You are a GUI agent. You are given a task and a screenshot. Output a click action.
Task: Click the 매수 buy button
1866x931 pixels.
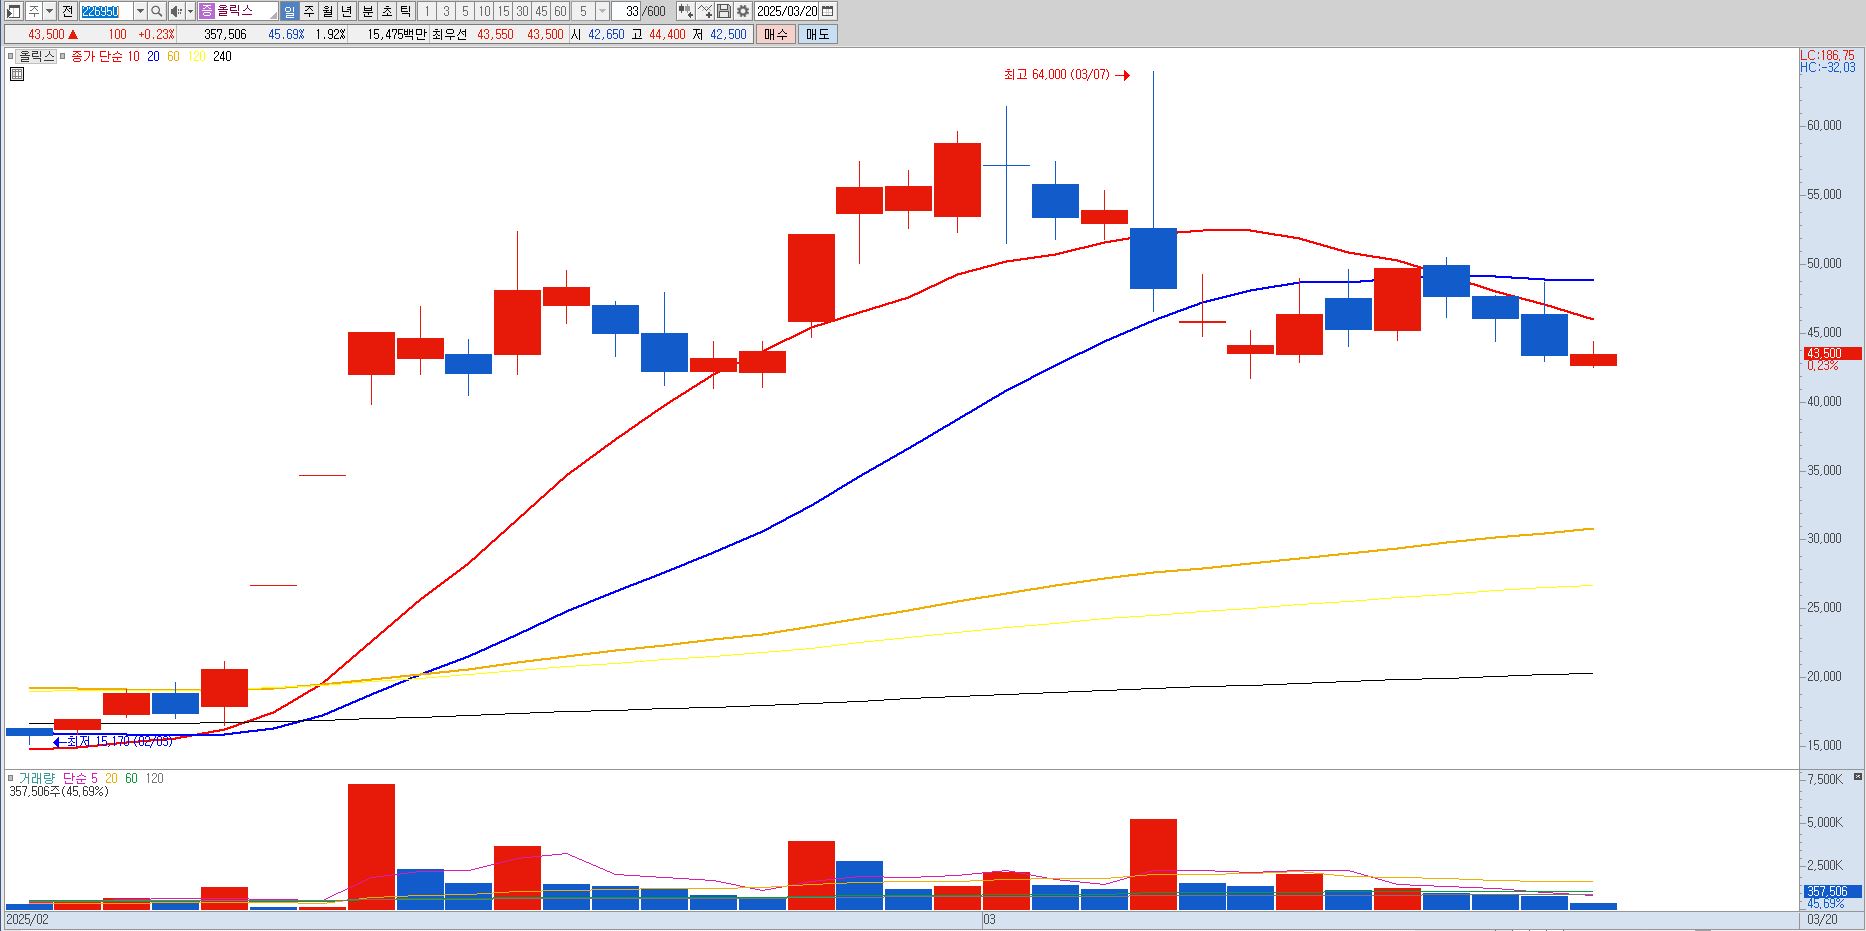click(x=775, y=34)
